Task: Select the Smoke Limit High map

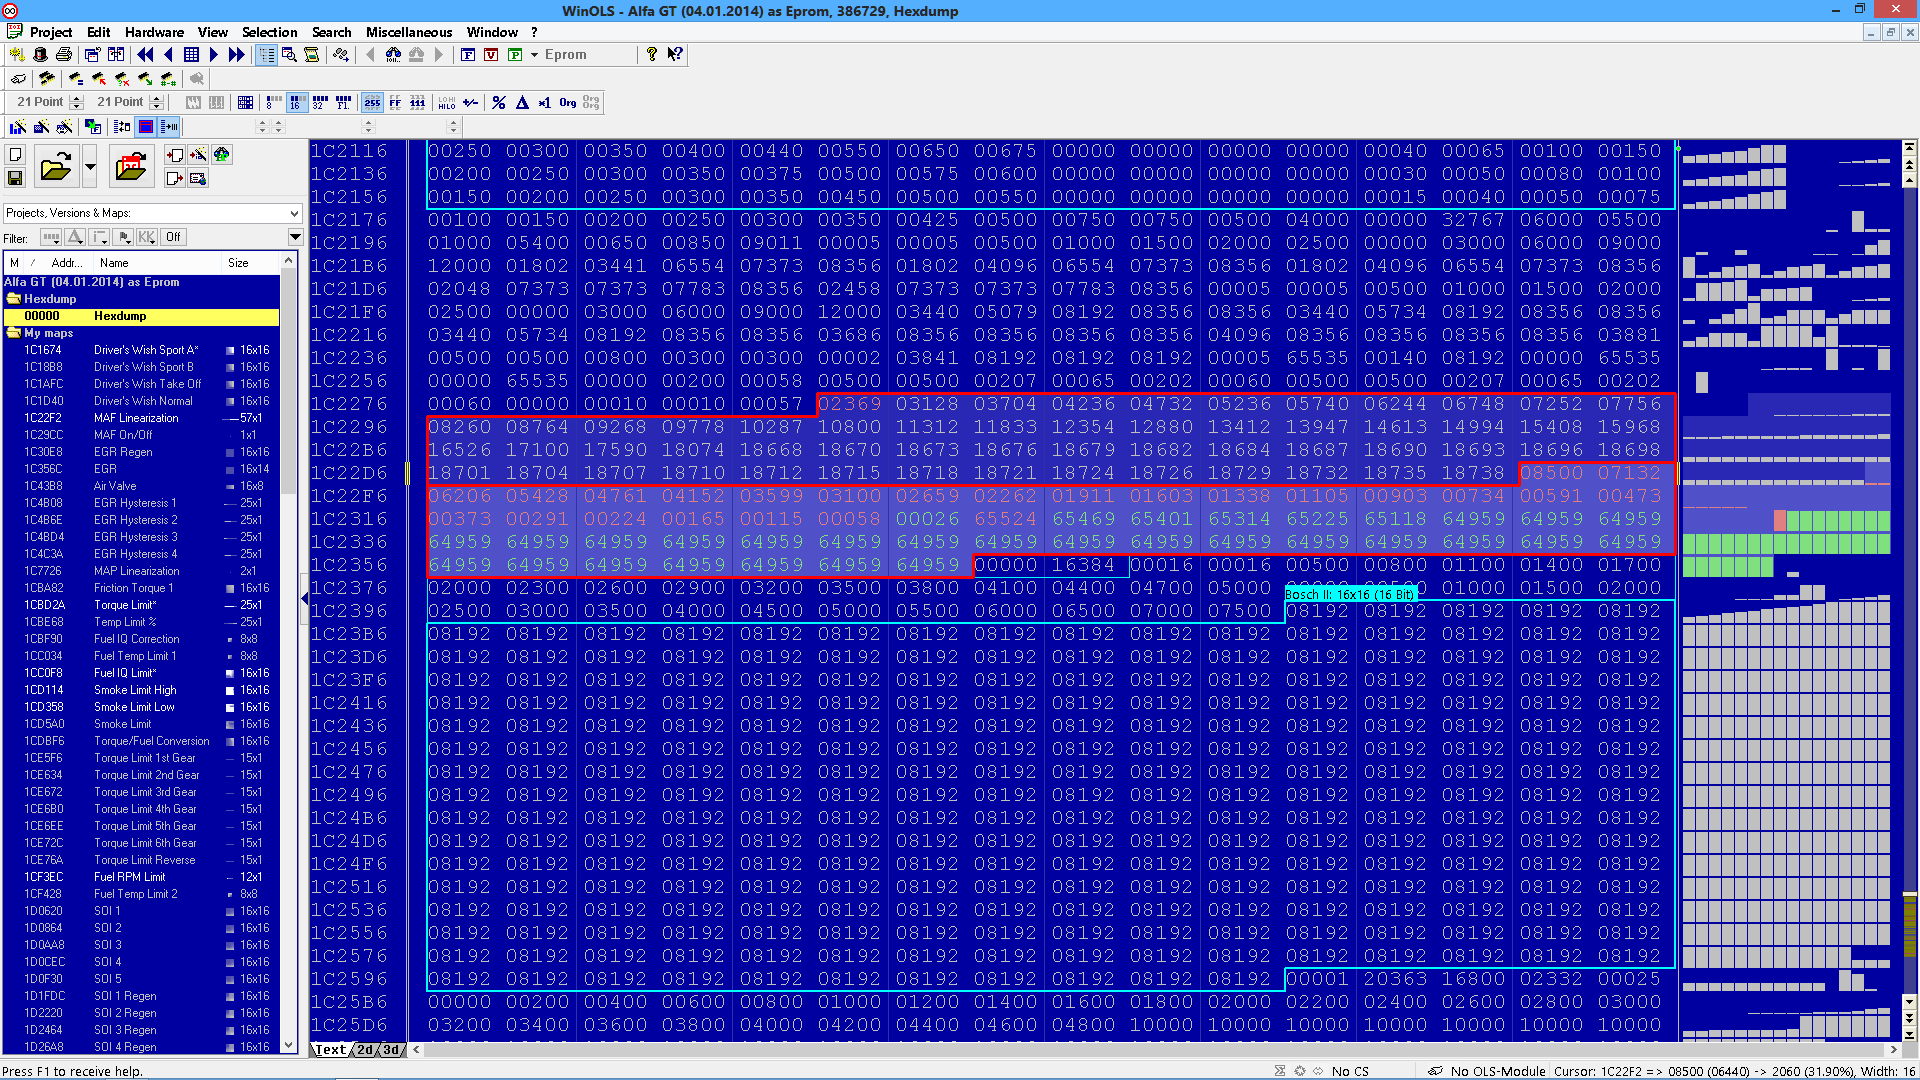Action: click(x=140, y=690)
